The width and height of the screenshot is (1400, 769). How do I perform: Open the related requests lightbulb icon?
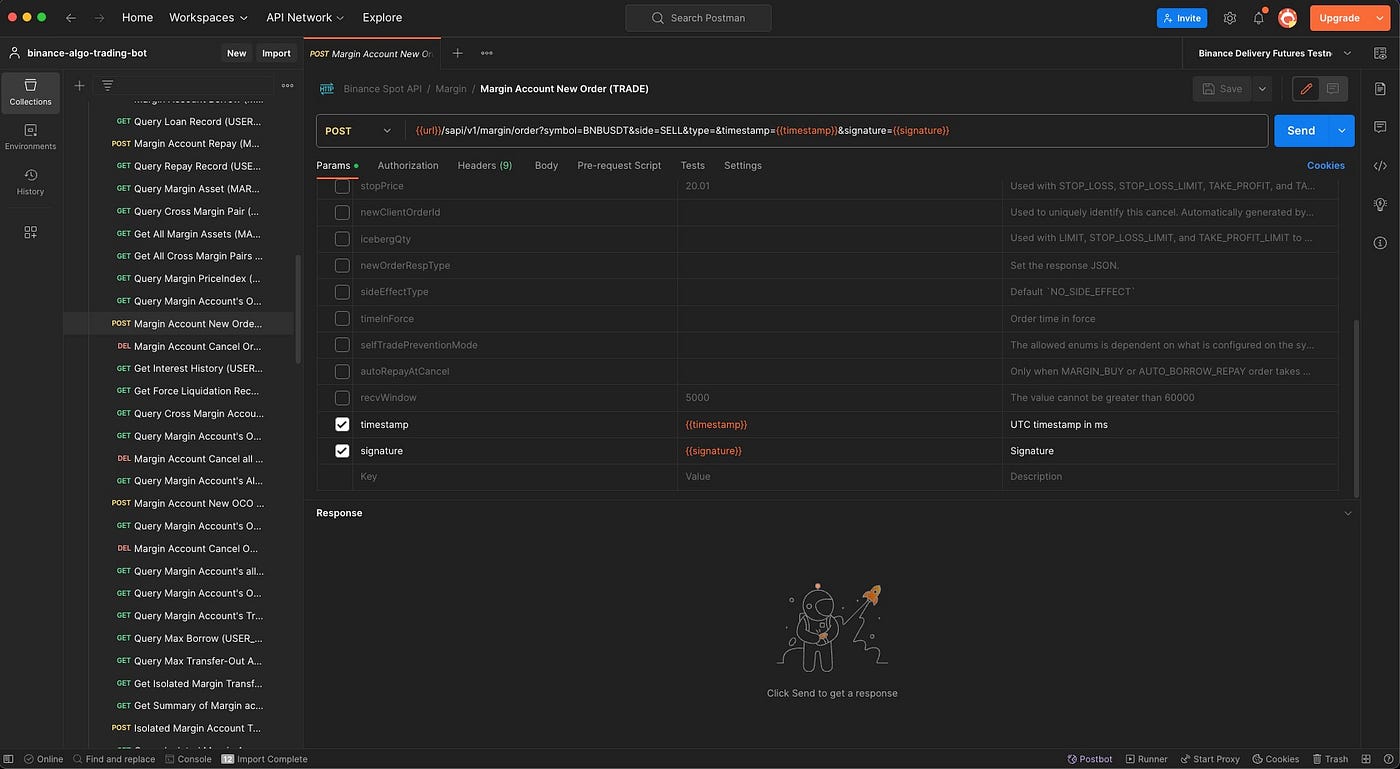pyautogui.click(x=1380, y=204)
